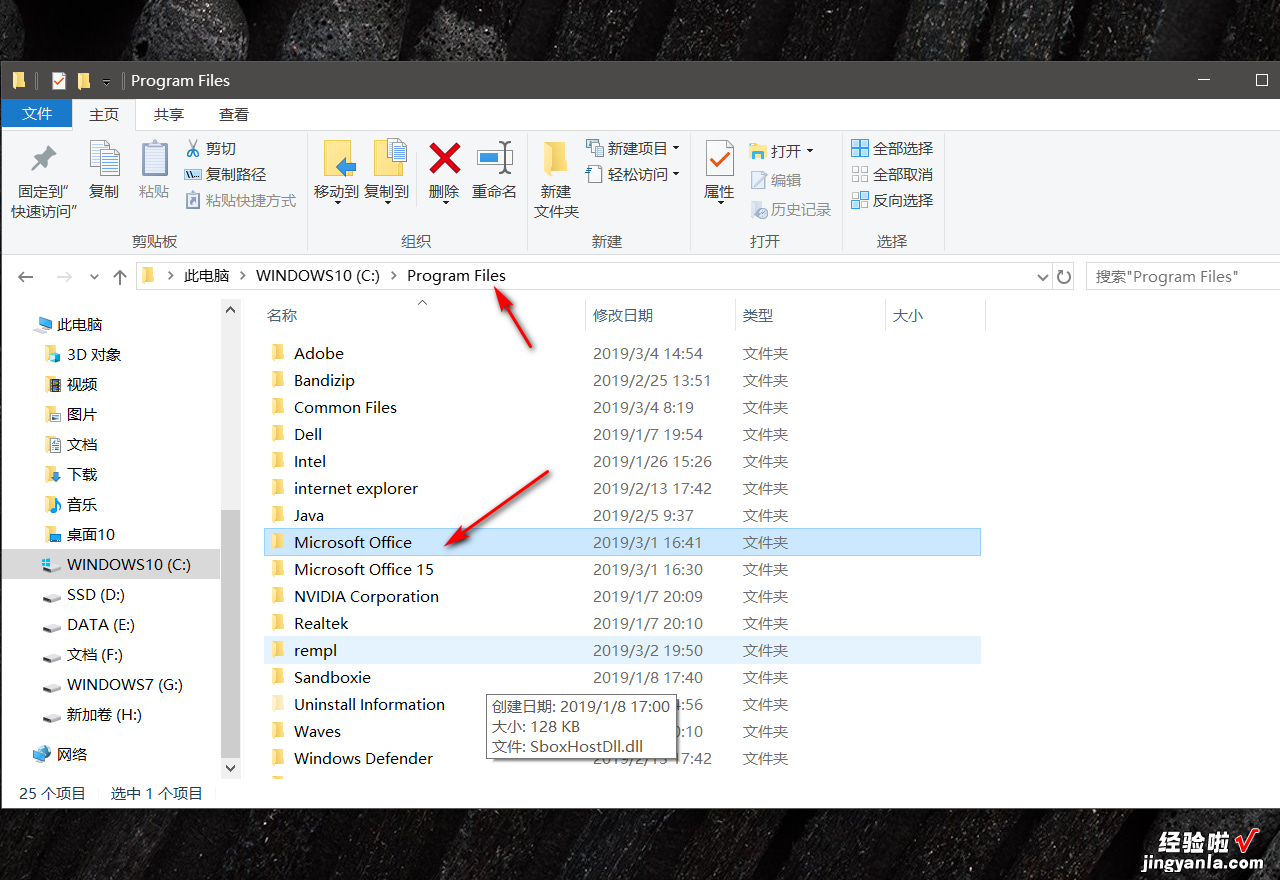The image size is (1280, 880).
Task: Open the Delete (删除) dropdown arrow
Action: click(444, 202)
